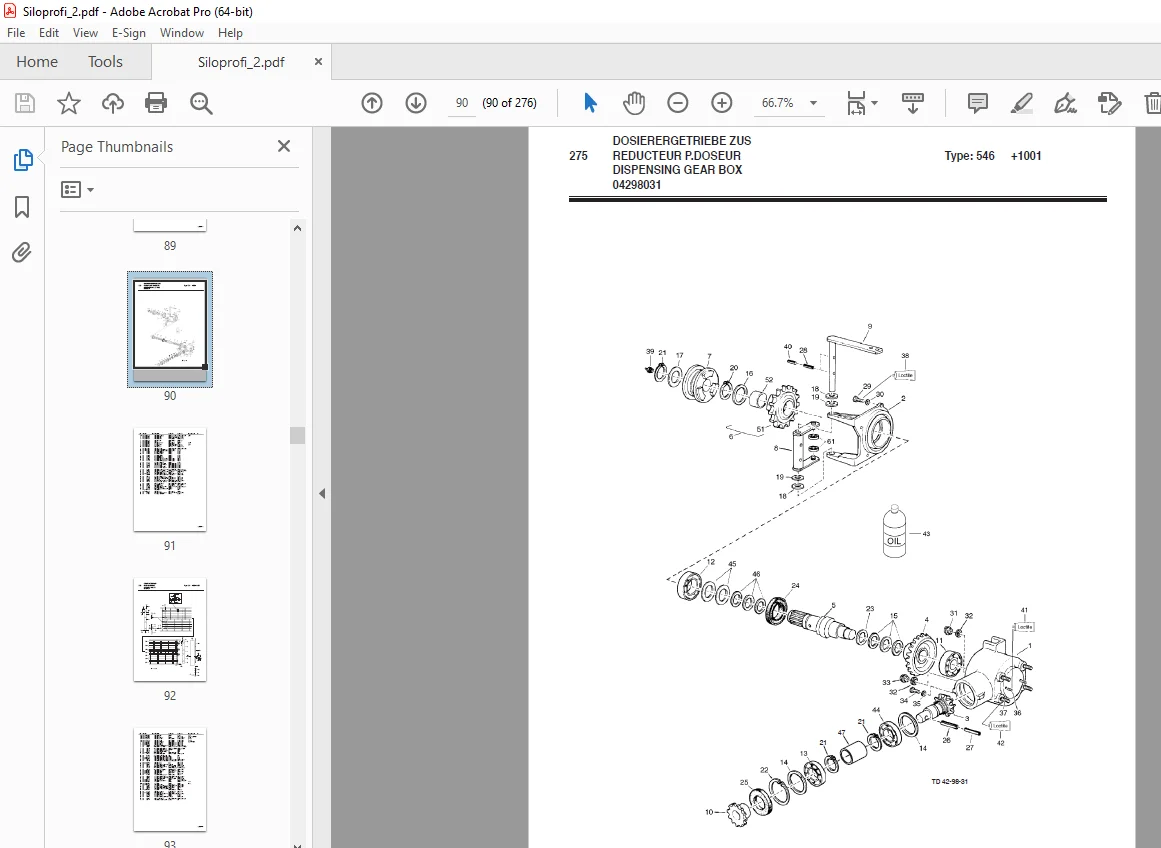1161x848 pixels.
Task: Select the arrow Selection tool
Action: [590, 103]
